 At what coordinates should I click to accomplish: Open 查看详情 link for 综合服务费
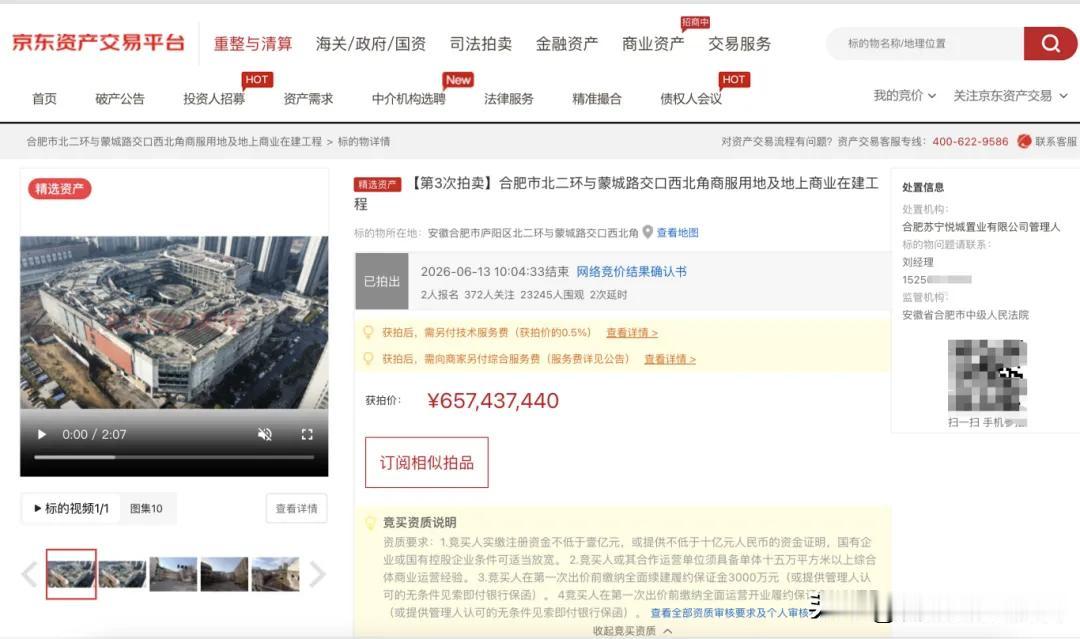(x=669, y=359)
